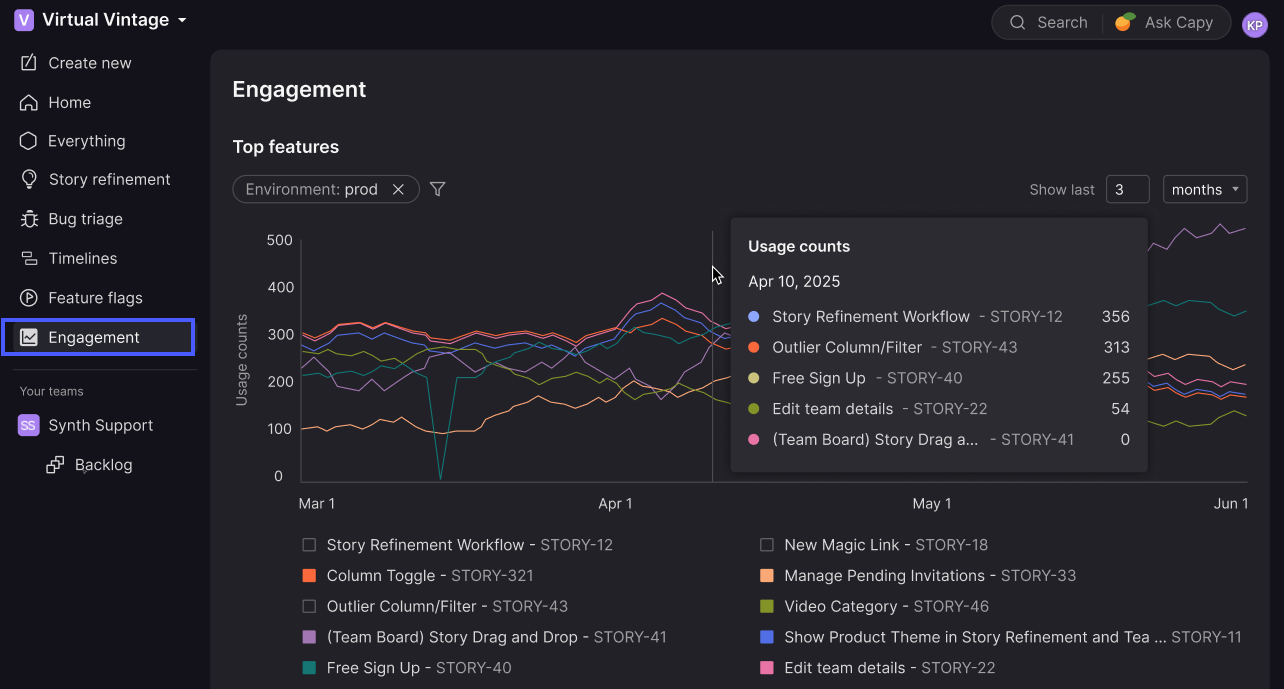Open Ask Capy assistant

point(1164,22)
